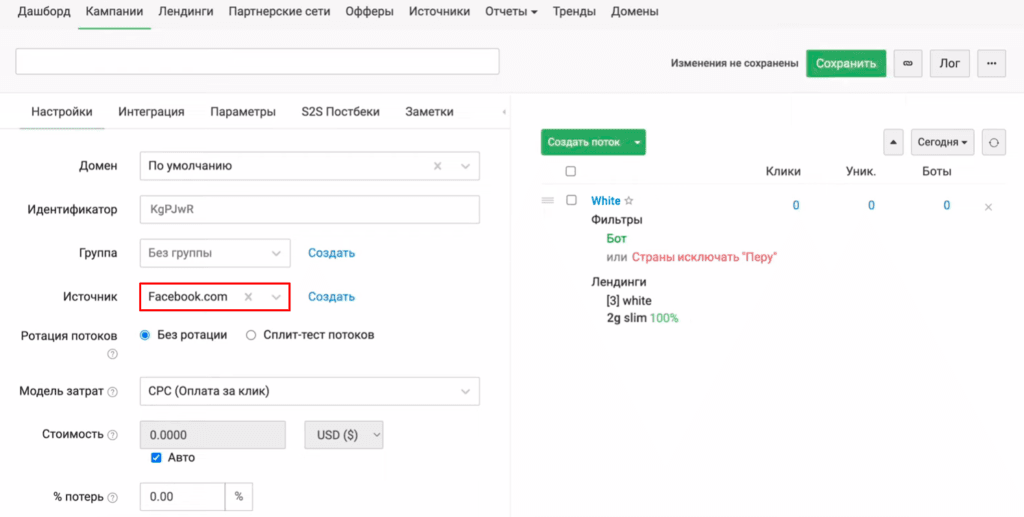Open Лендинги in top navigation
The height and width of the screenshot is (517, 1024).
(185, 12)
